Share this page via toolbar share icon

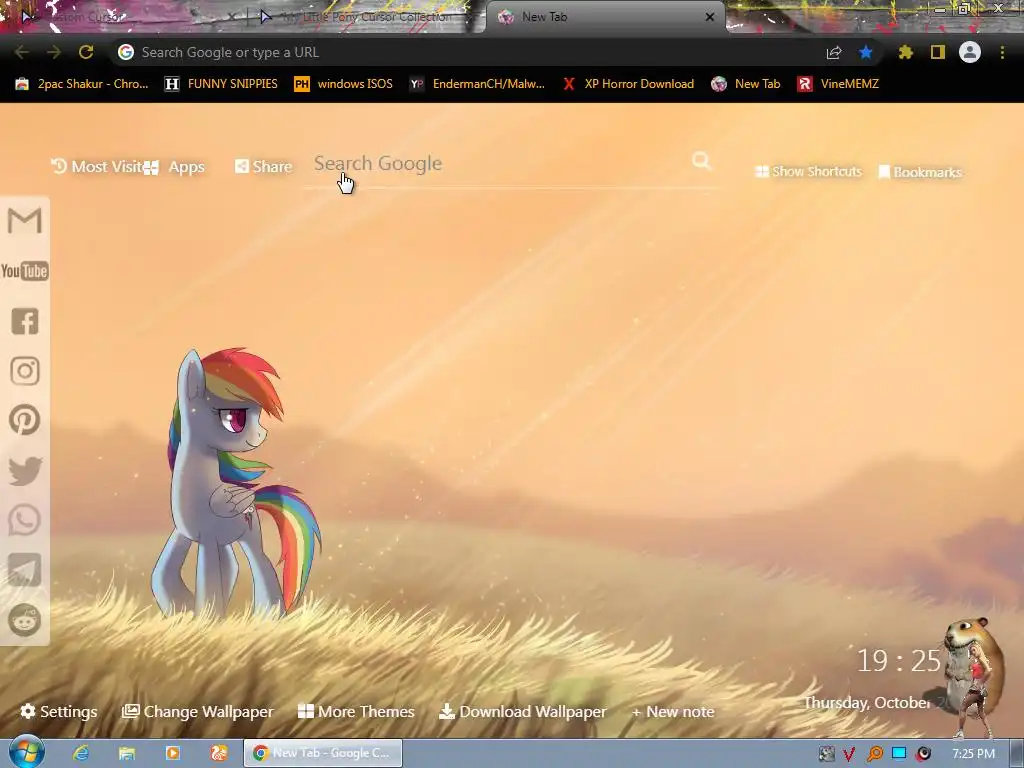(x=834, y=53)
